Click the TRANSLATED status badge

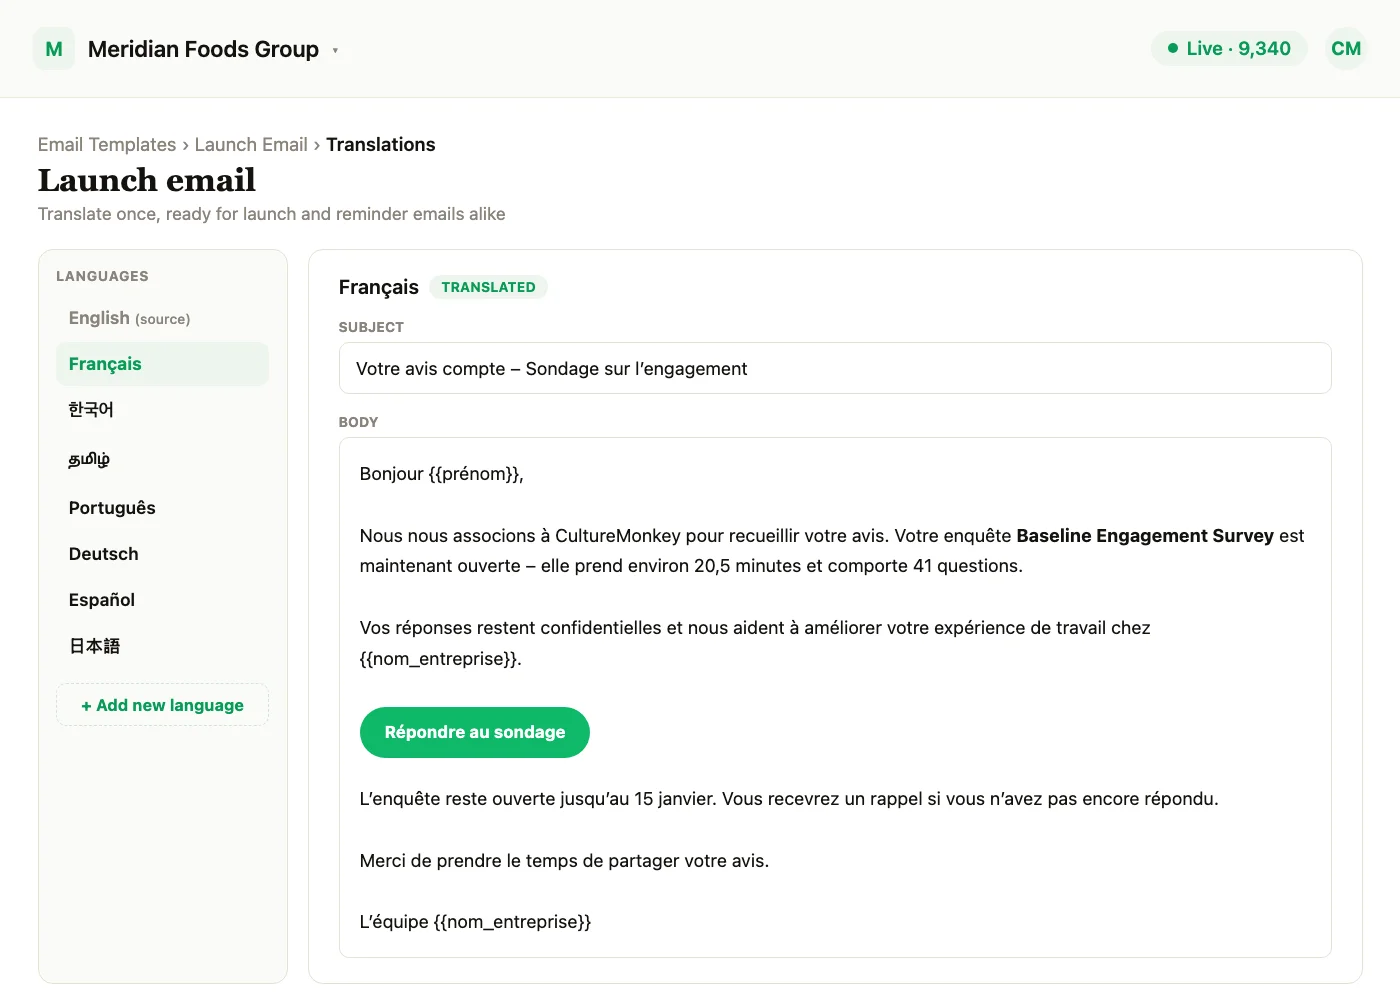488,287
